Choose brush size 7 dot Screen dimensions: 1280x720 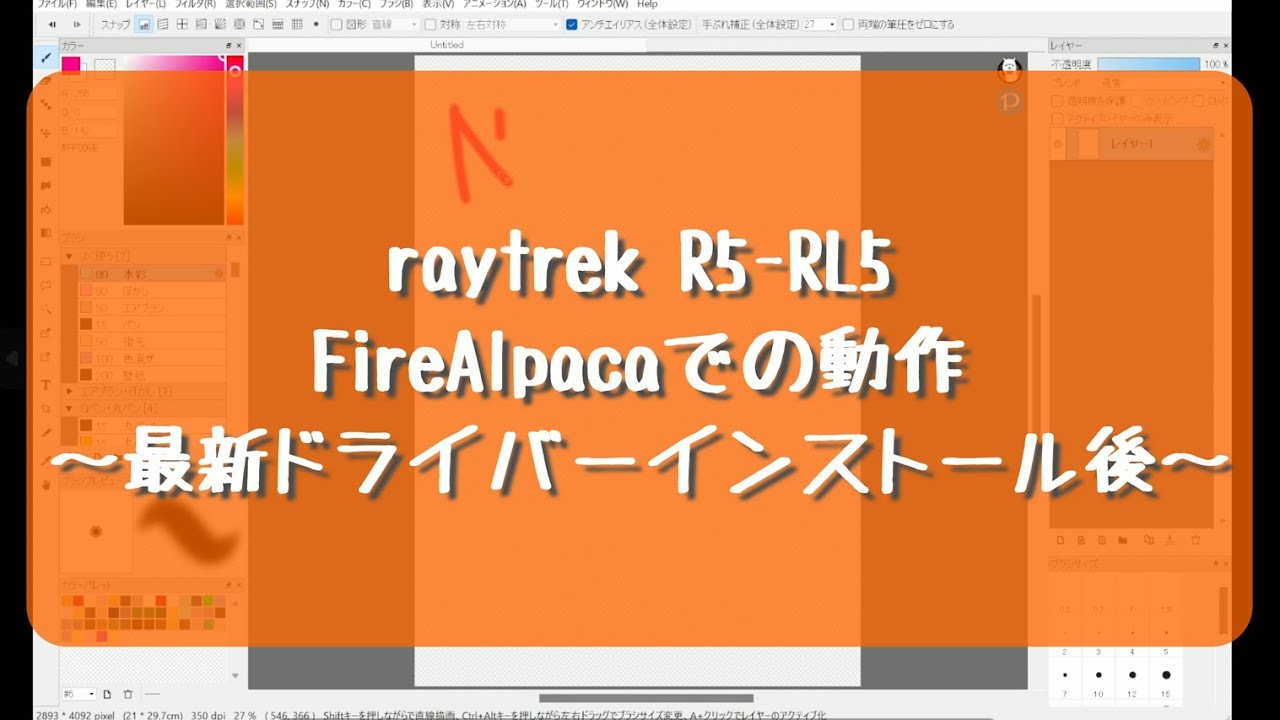[x=1064, y=675]
